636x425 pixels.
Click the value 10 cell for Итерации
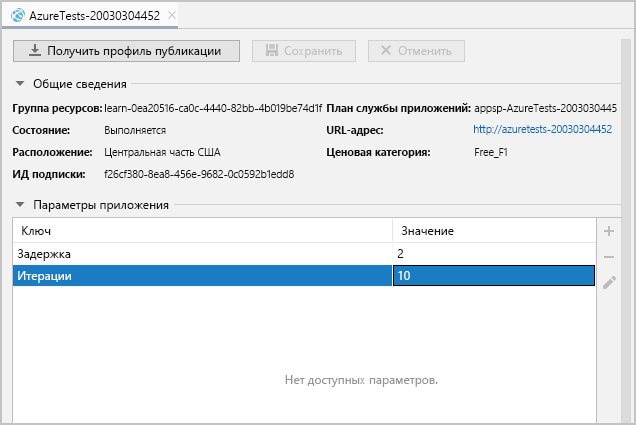click(x=494, y=276)
